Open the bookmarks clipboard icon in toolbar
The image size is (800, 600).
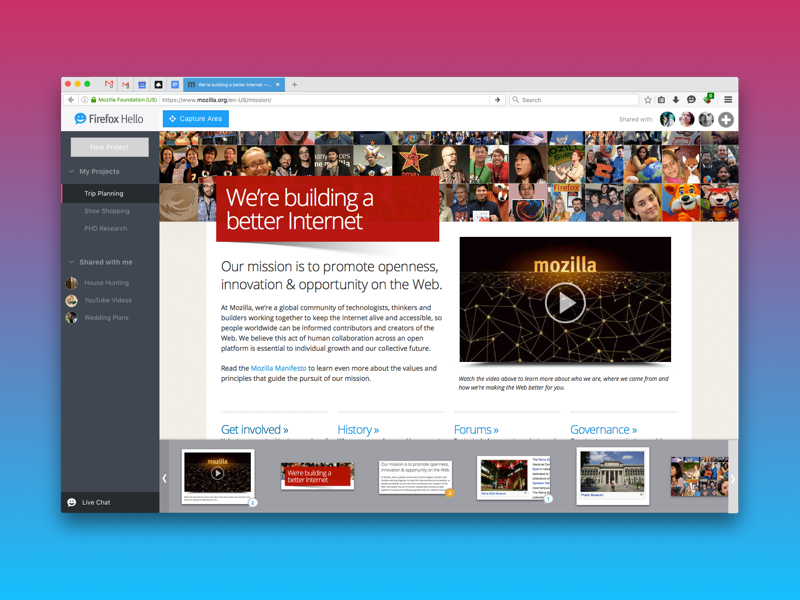[x=662, y=100]
